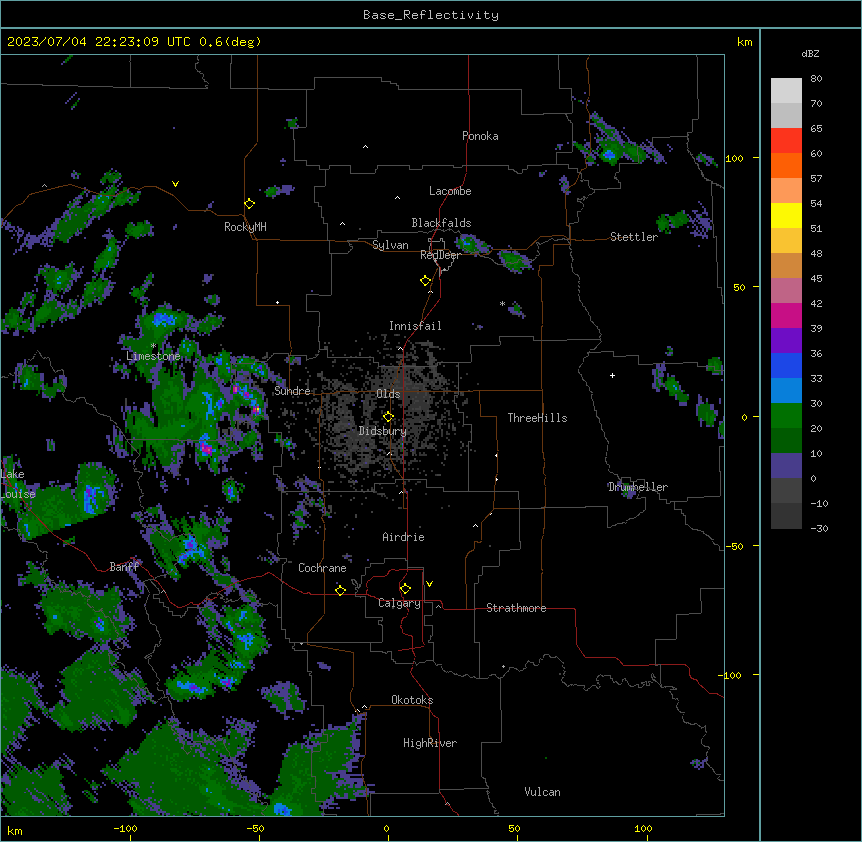This screenshot has height=842, width=862.
Task: Click the RedDeer city label
Action: (440, 255)
